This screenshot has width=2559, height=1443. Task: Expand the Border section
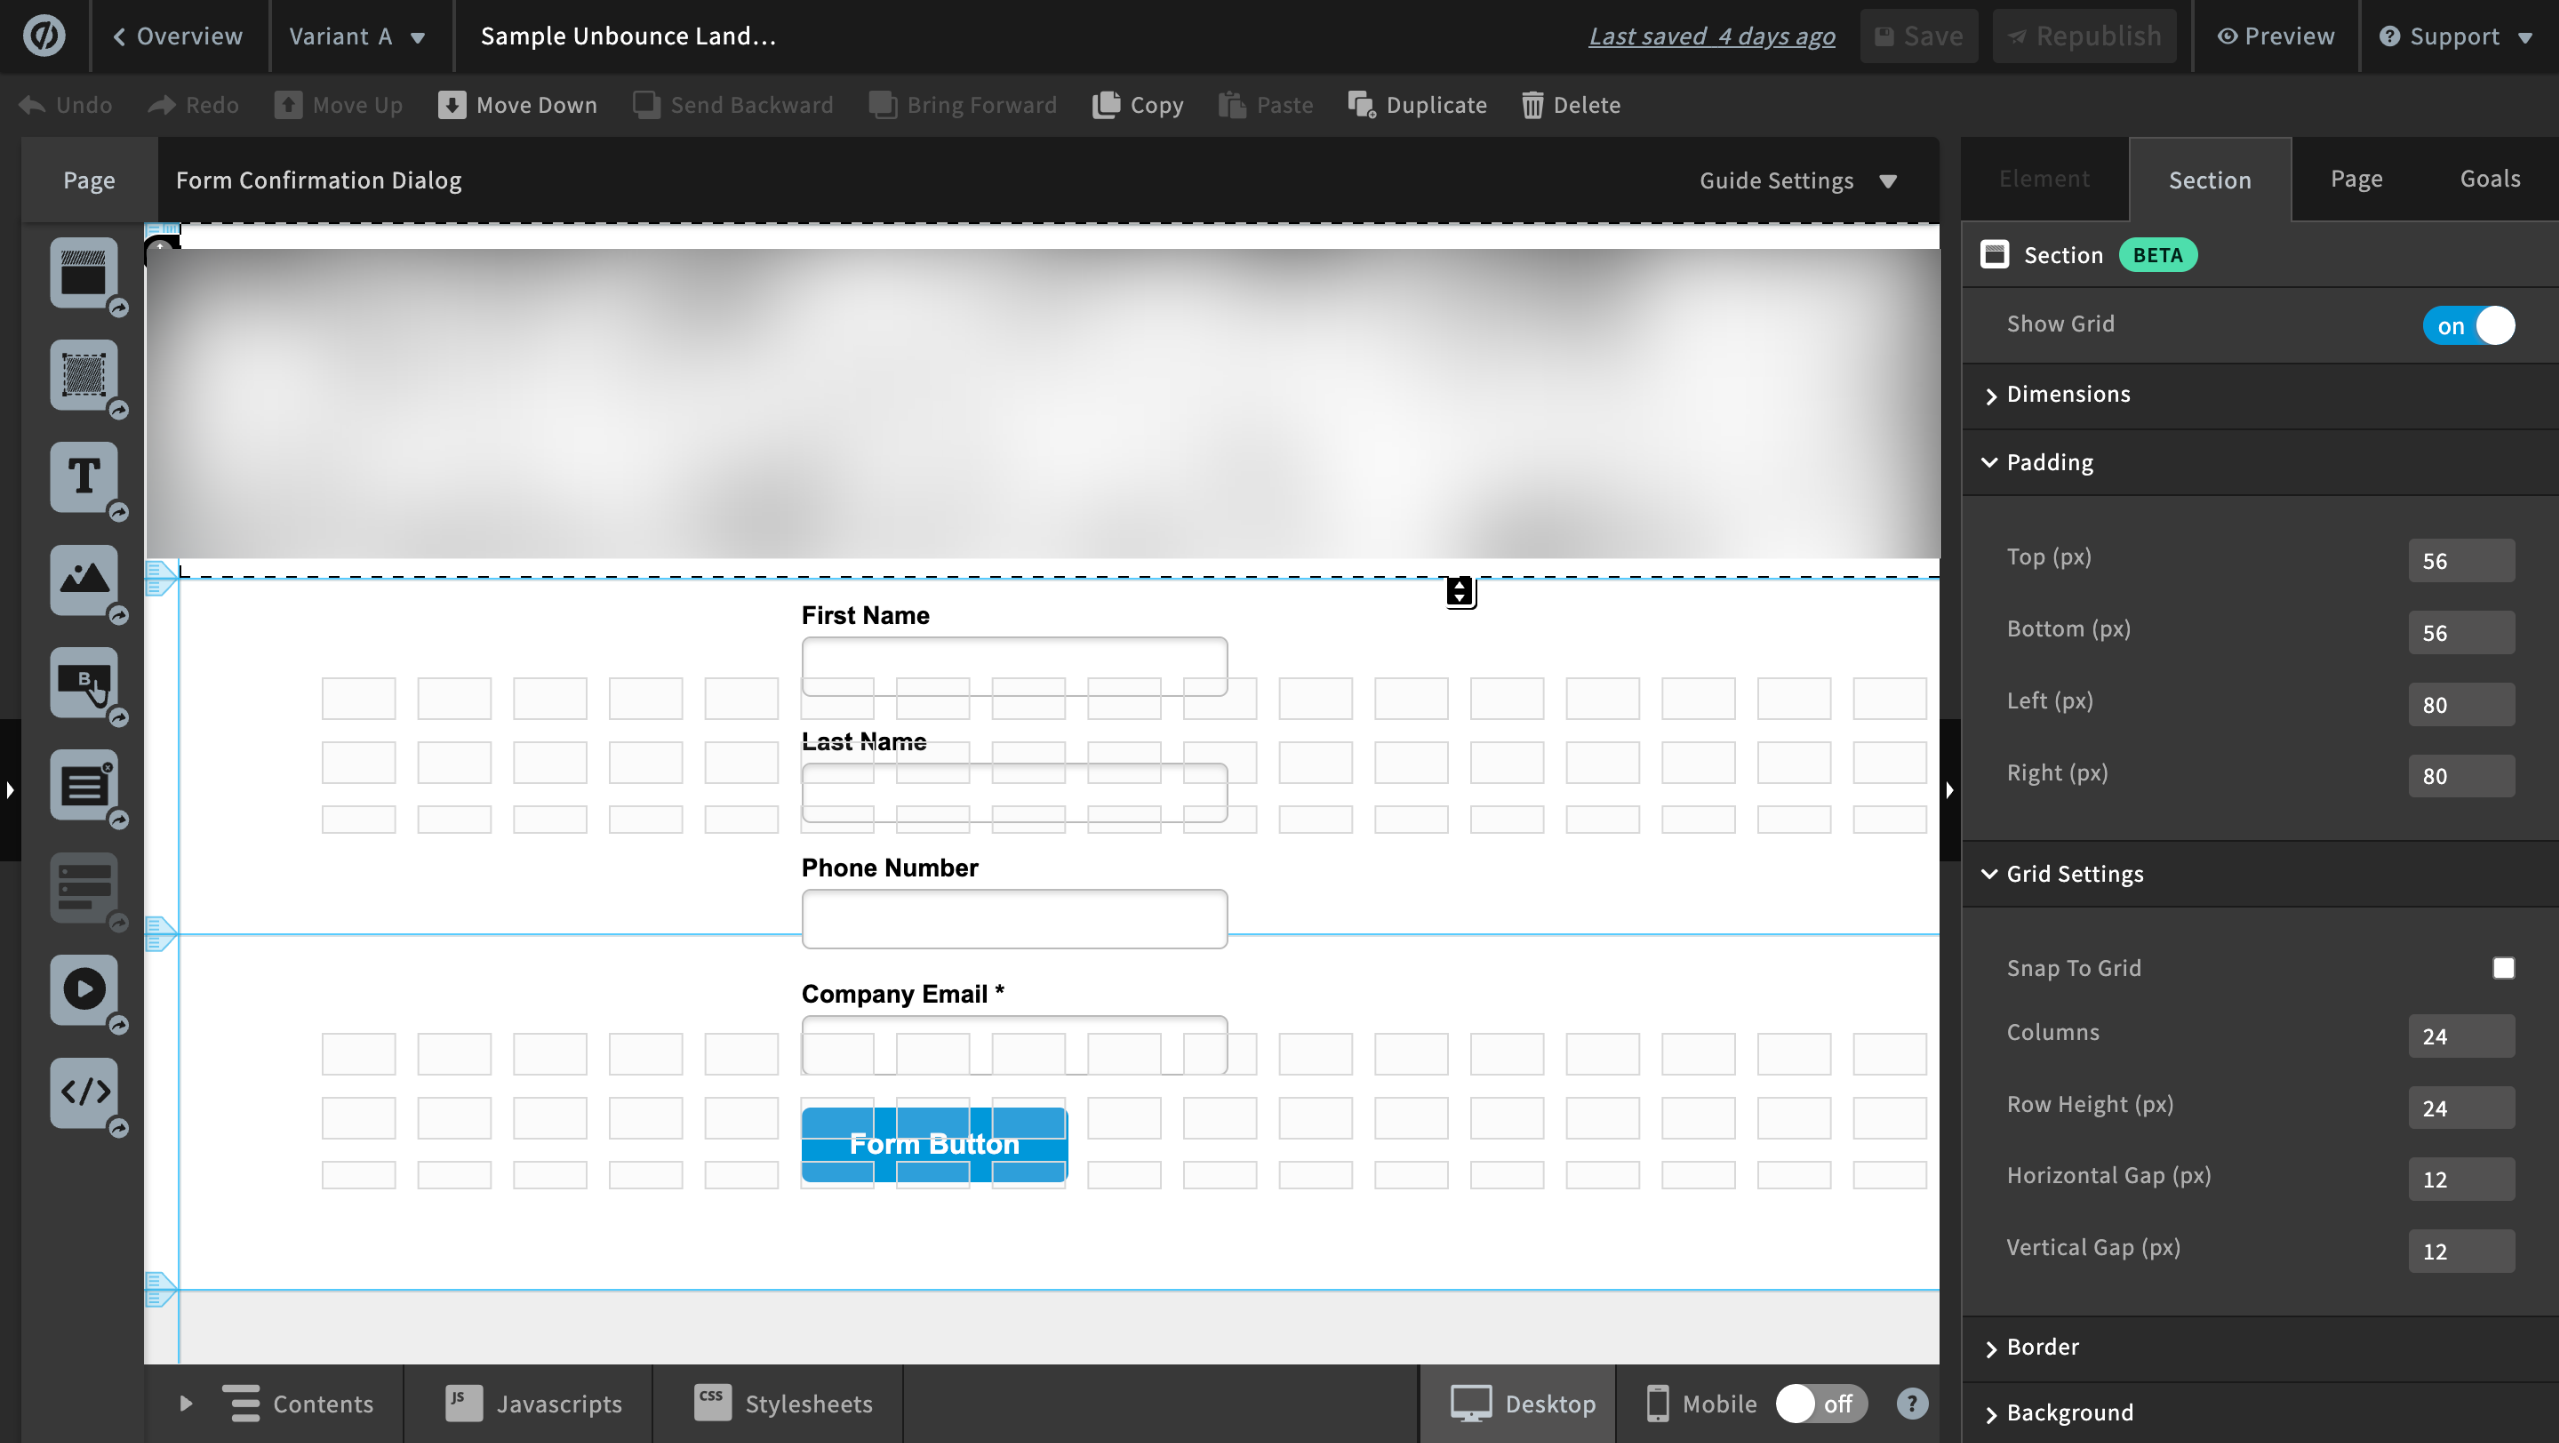pyautogui.click(x=2260, y=1347)
